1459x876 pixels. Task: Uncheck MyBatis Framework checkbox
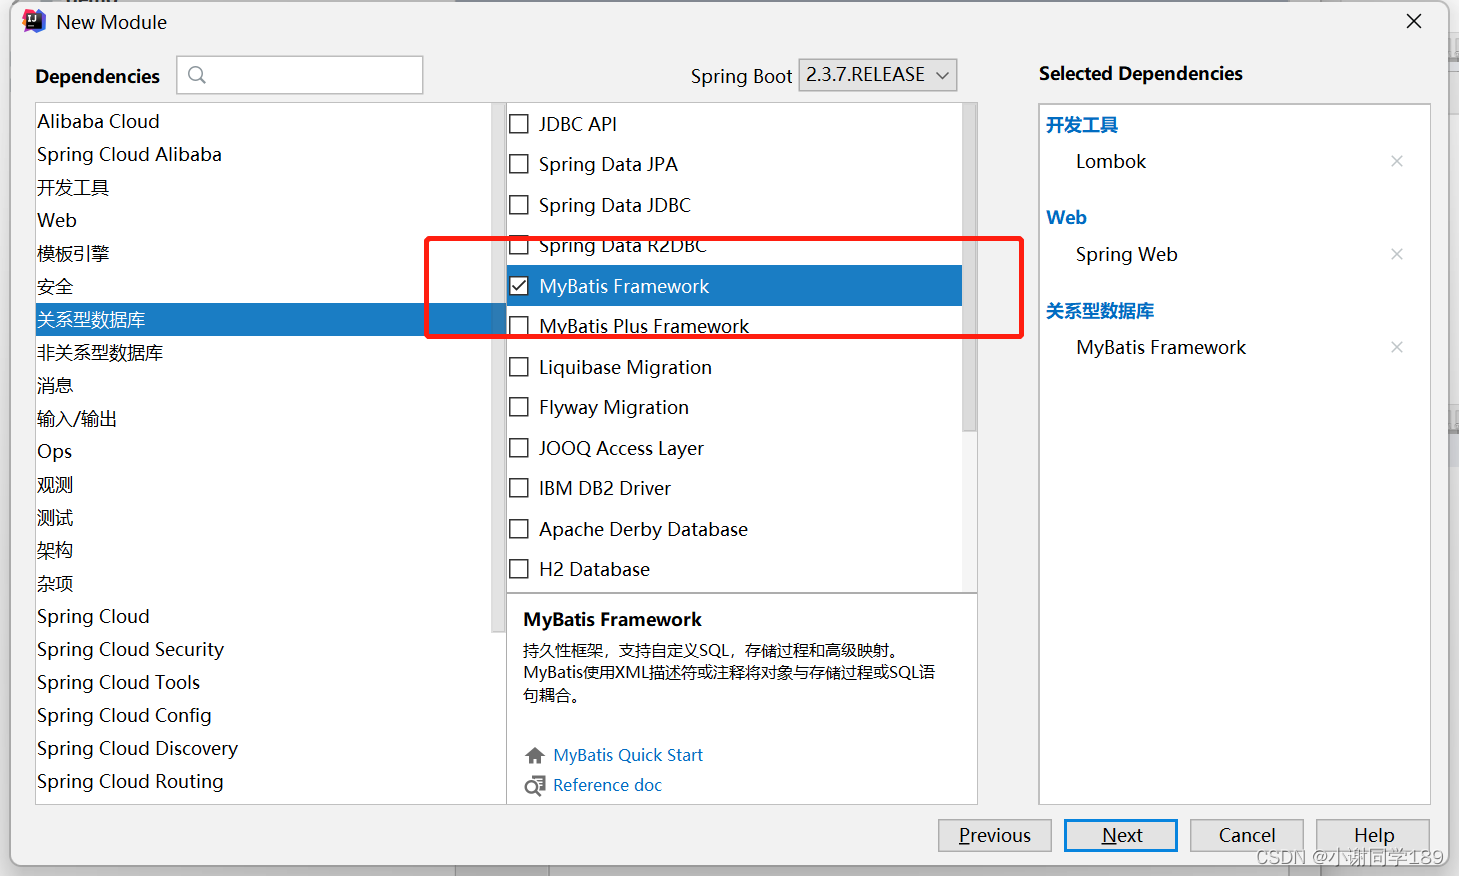point(519,286)
